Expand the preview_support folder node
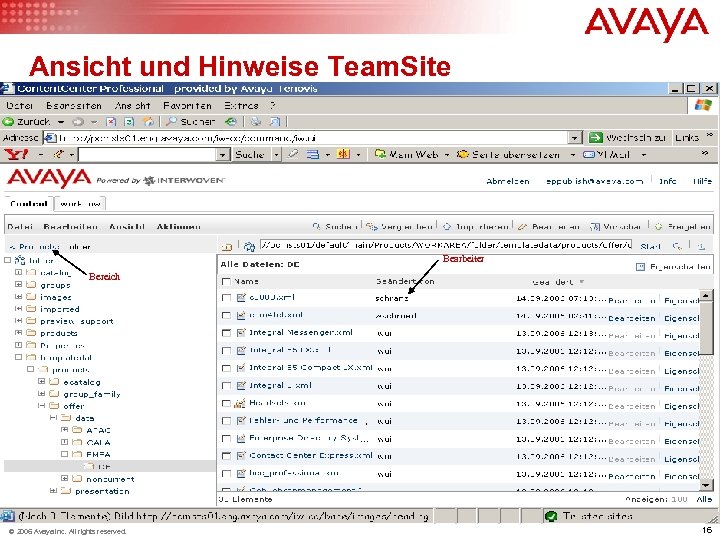 (x=18, y=321)
